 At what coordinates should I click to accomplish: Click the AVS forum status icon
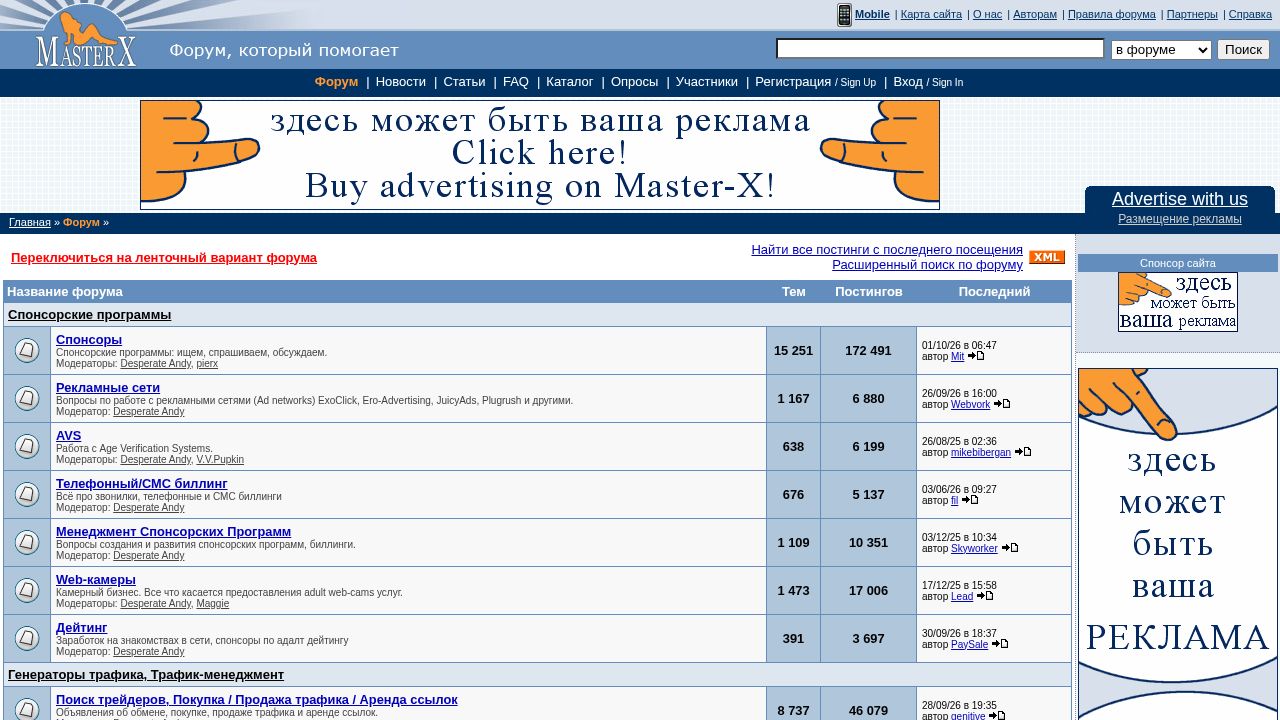point(27,447)
